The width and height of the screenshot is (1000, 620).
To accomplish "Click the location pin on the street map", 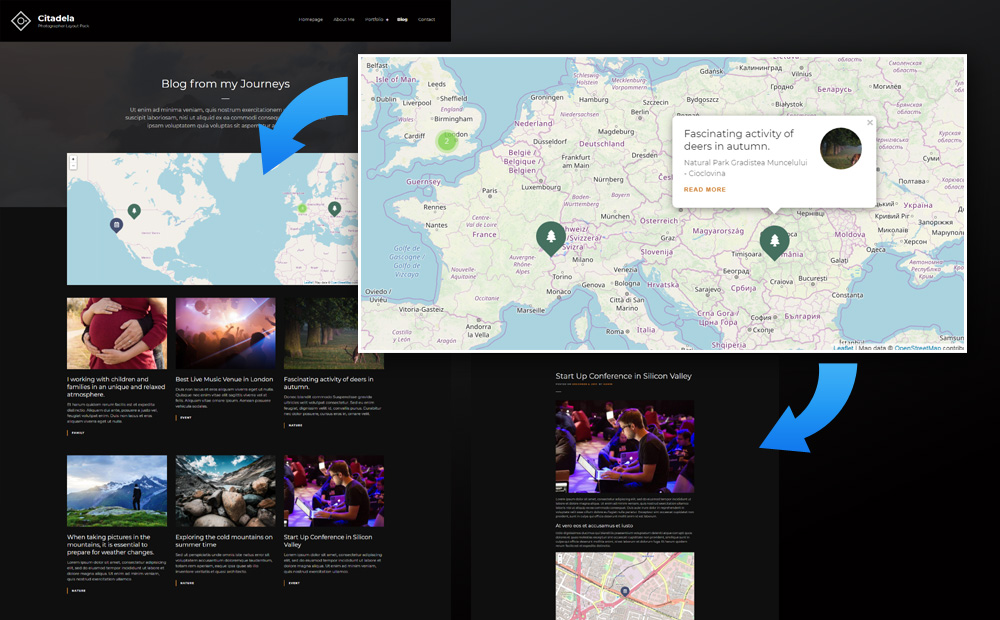I will [625, 591].
